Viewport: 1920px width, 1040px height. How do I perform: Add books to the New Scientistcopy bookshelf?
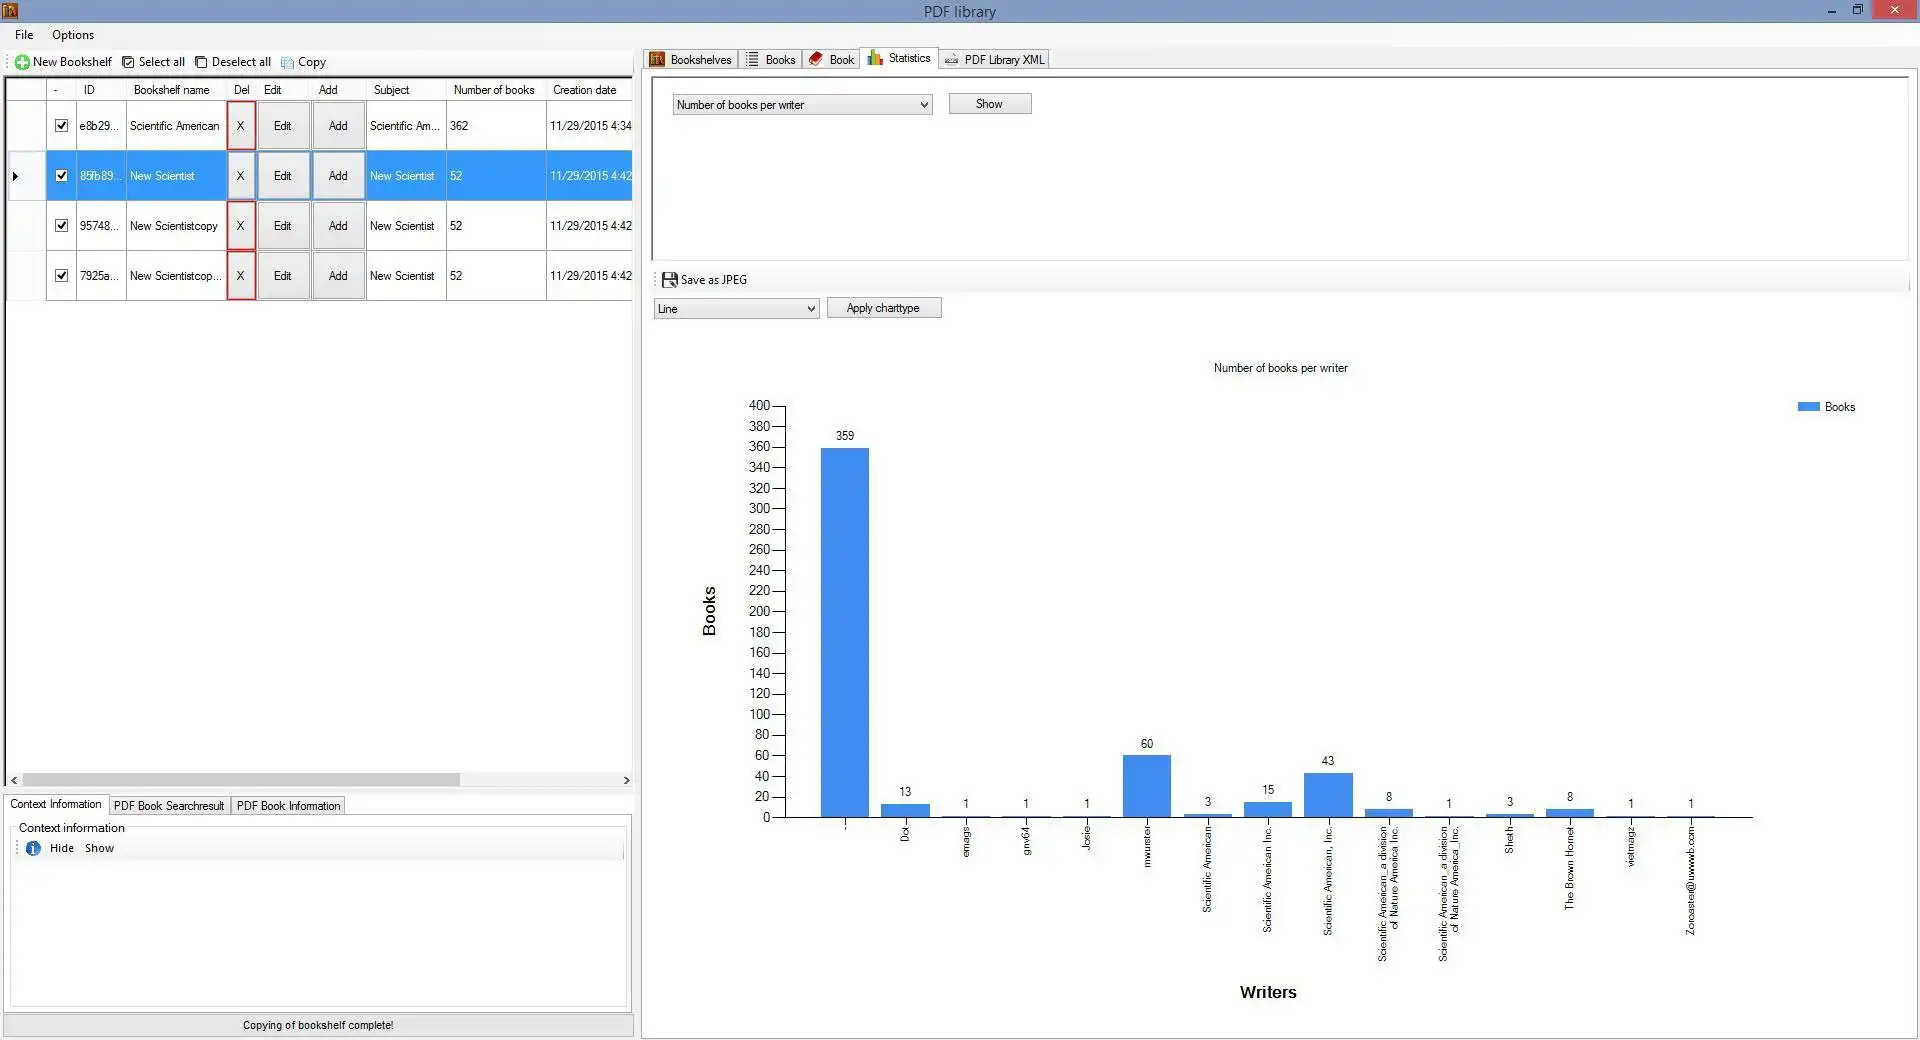(x=338, y=226)
